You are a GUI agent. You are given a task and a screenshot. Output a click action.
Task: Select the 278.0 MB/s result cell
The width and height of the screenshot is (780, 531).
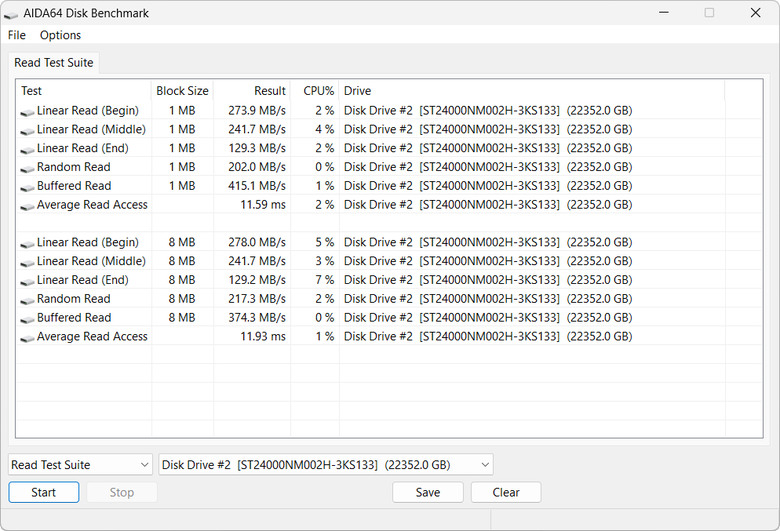(x=257, y=242)
